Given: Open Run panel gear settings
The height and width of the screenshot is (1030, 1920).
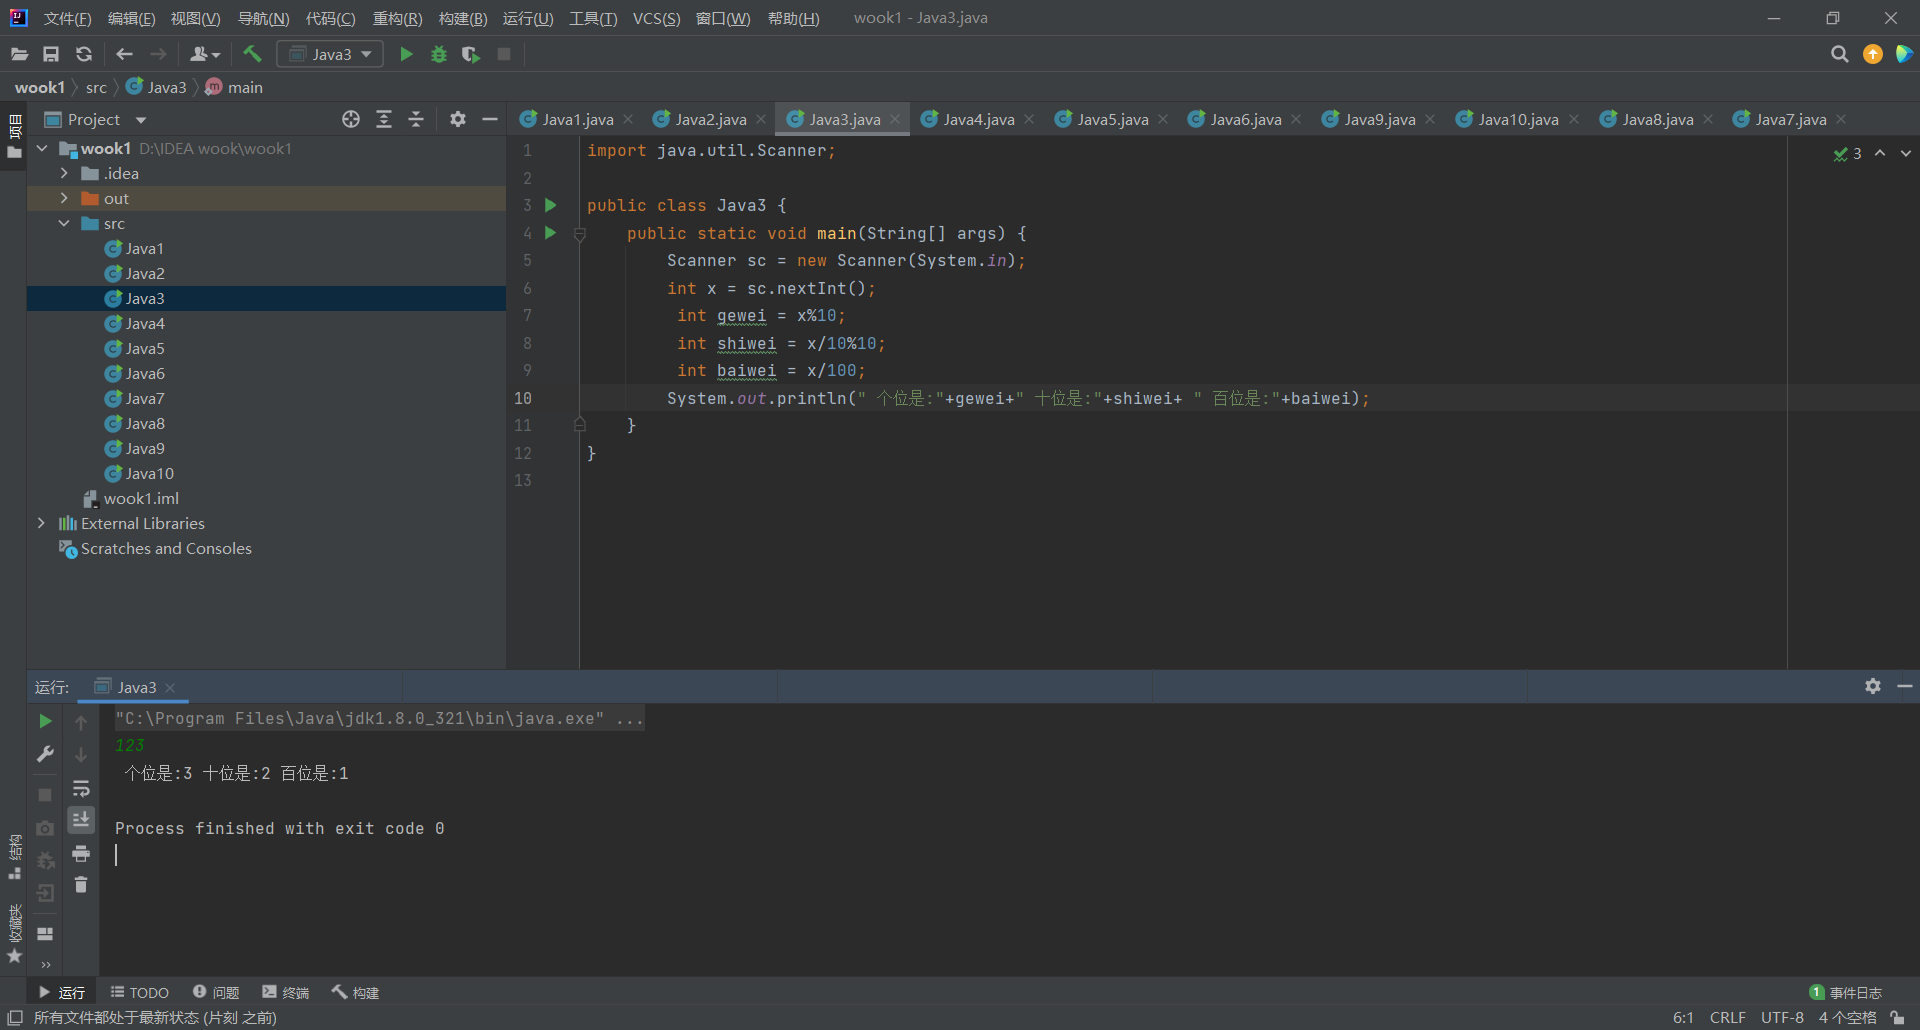Looking at the screenshot, I should (1873, 686).
